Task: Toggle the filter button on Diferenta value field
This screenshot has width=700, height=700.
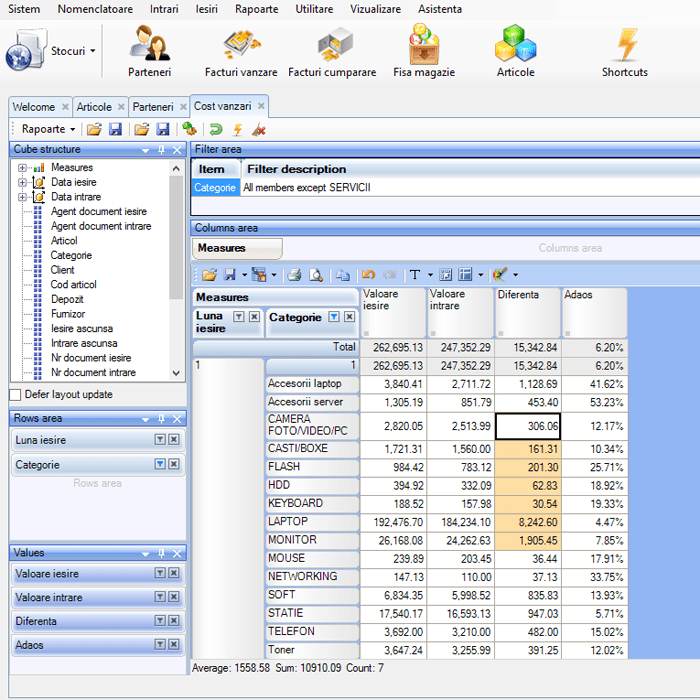Action: coord(160,621)
